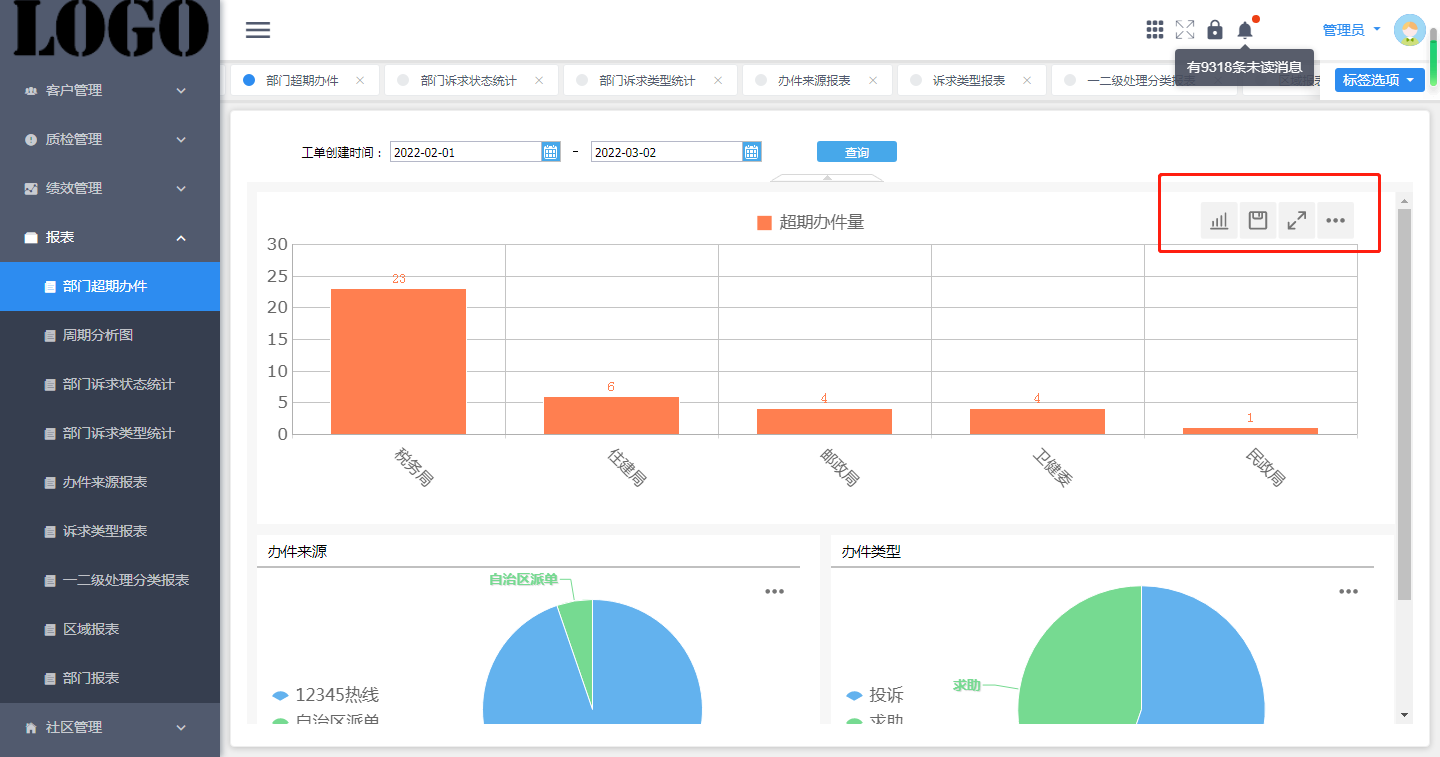Open 部门报表 in the sidebar
Screen dimensions: 1440x757
tap(110, 678)
